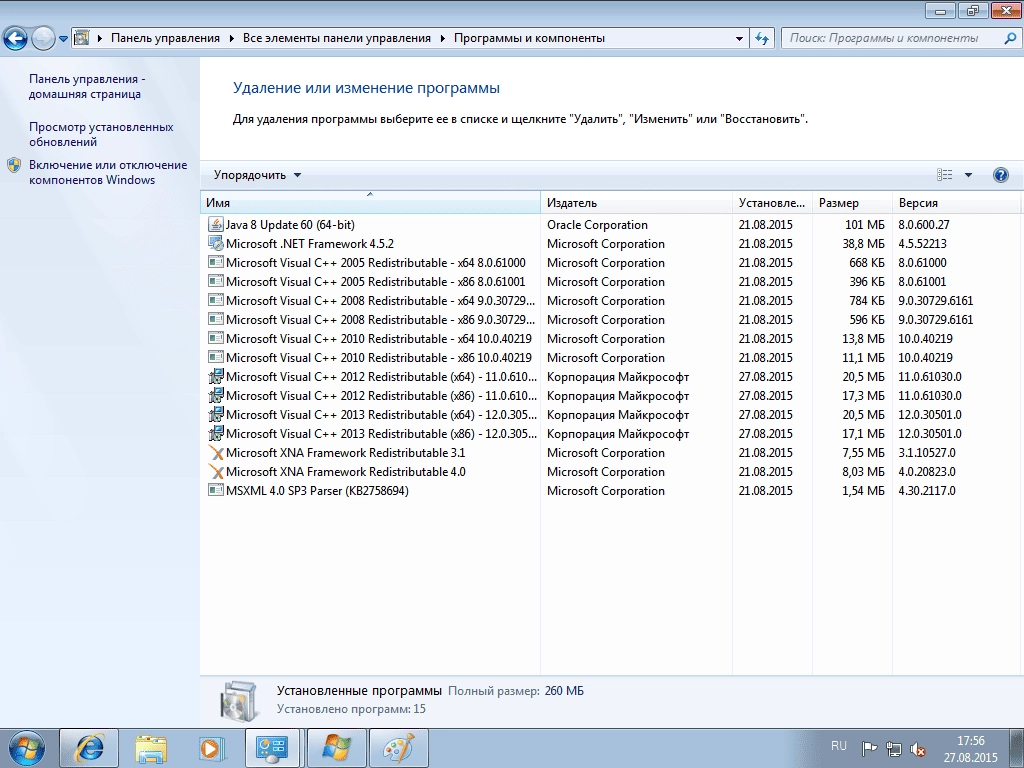This screenshot has width=1024, height=768.
Task: Click the Back navigation arrow
Action: [x=16, y=38]
